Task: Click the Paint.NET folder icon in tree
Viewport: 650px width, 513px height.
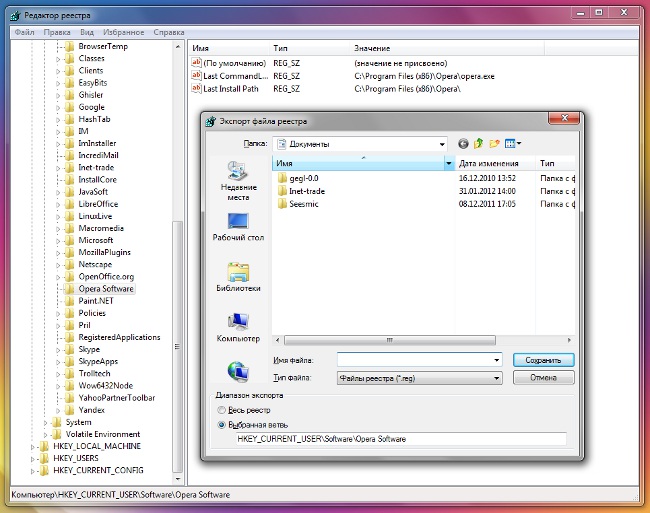Action: click(70, 301)
